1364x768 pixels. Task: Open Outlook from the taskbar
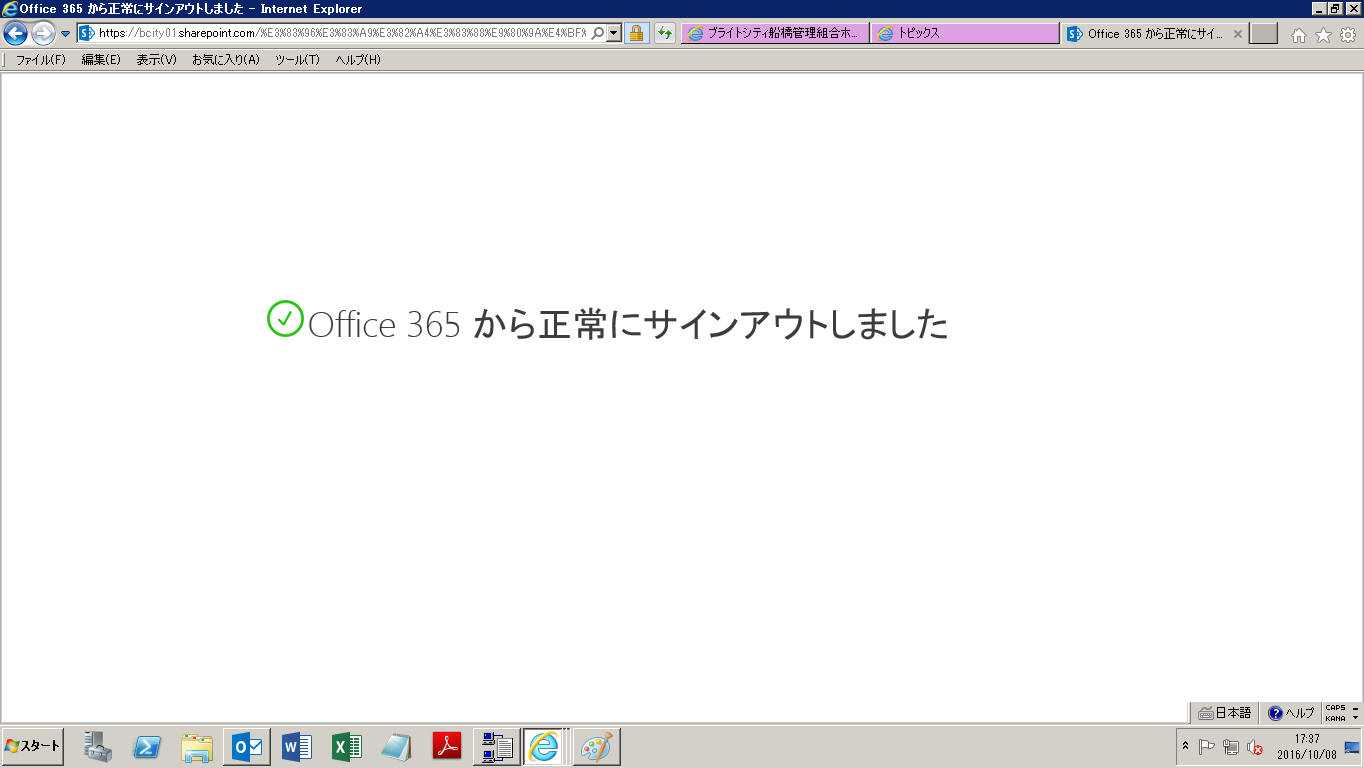(246, 747)
